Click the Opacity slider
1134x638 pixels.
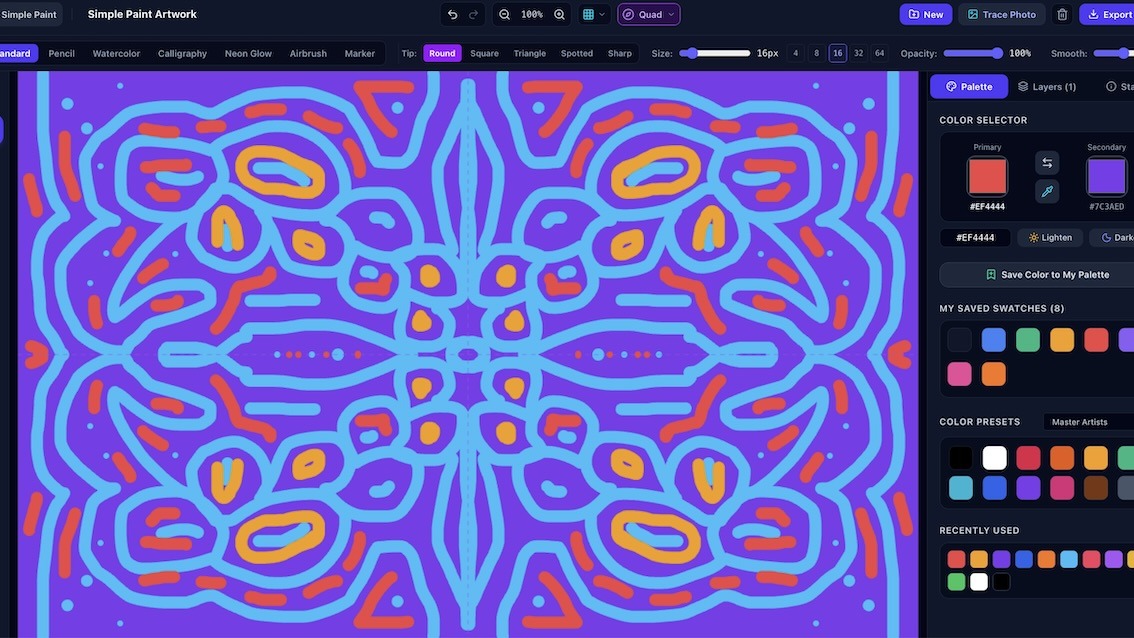pyautogui.click(x=973, y=54)
